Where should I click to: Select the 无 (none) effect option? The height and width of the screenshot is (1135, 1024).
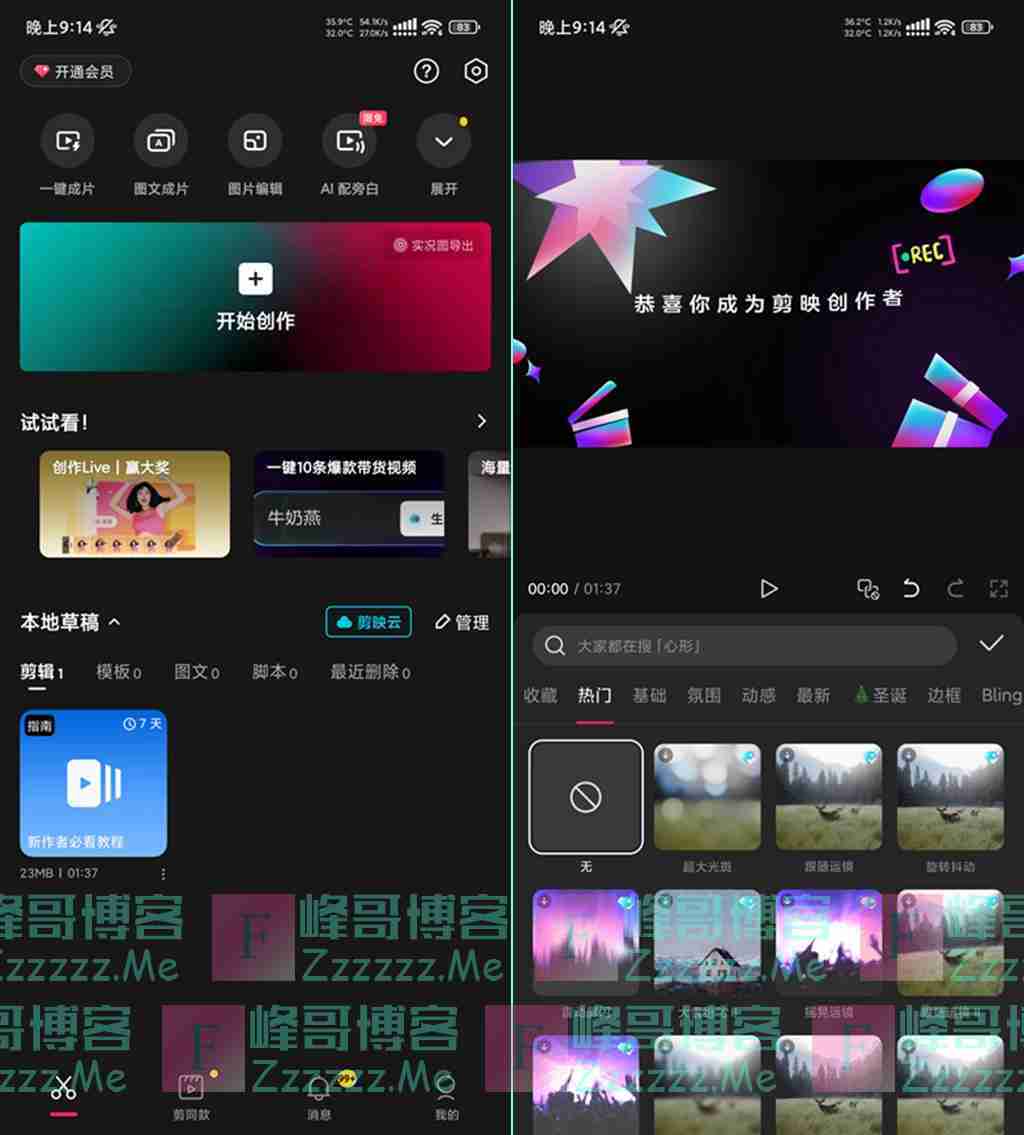click(x=586, y=797)
